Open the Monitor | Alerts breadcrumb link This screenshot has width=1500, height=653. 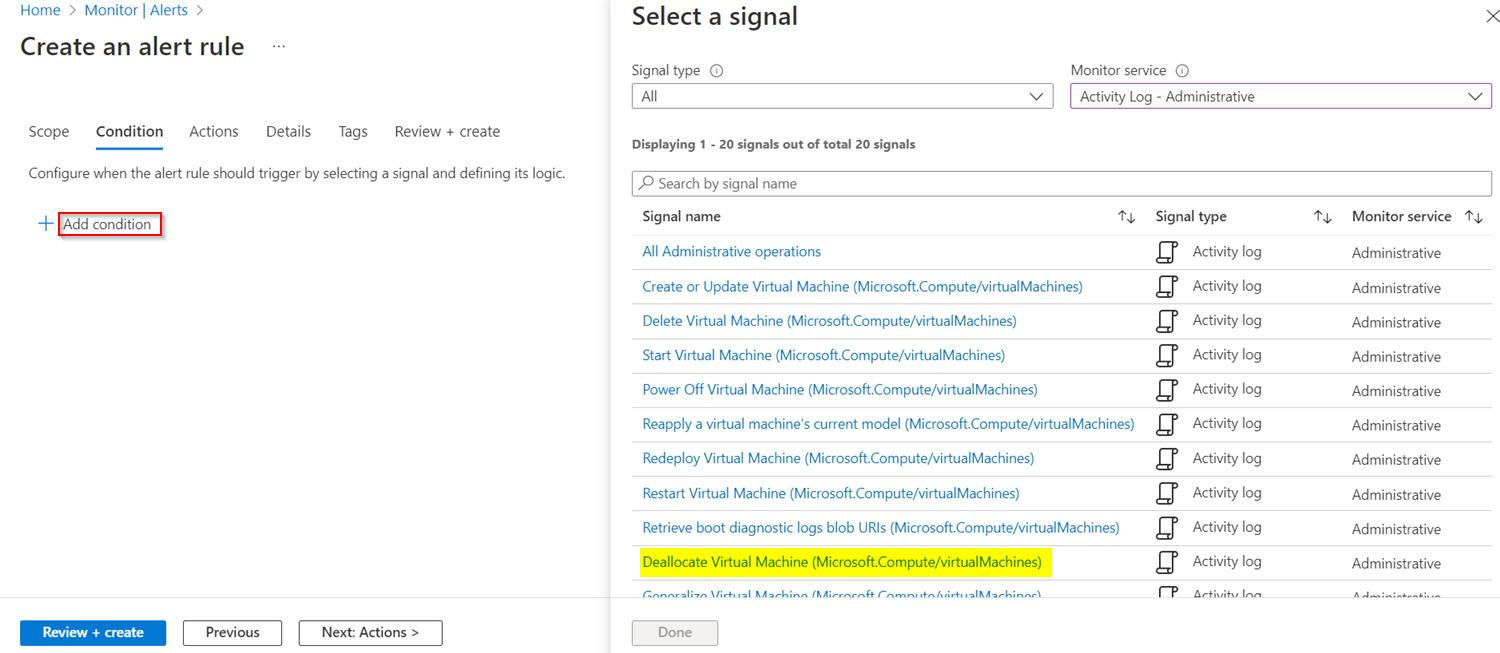point(137,10)
